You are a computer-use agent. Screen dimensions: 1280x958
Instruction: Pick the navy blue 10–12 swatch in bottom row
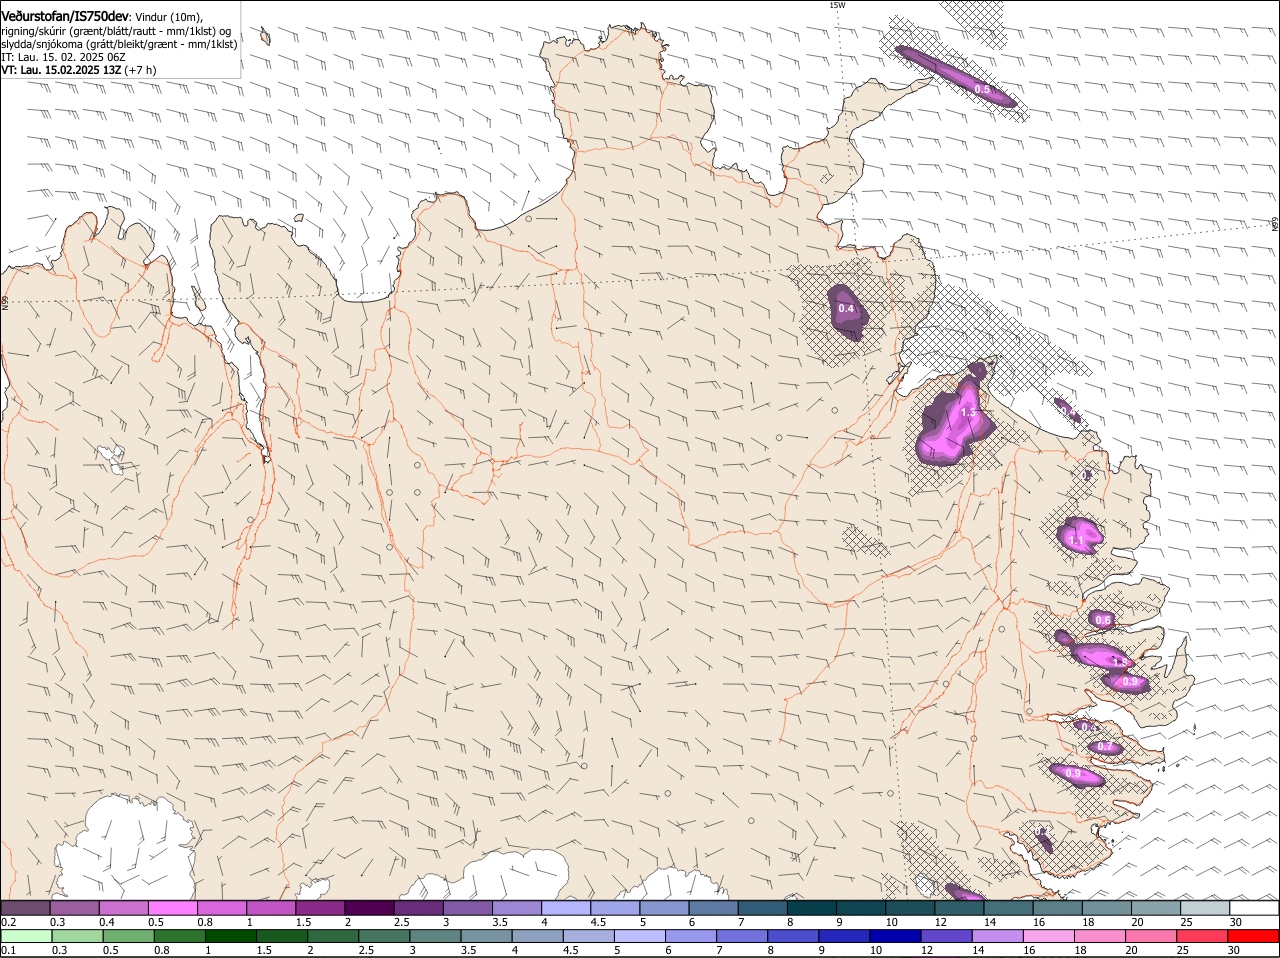click(x=896, y=936)
